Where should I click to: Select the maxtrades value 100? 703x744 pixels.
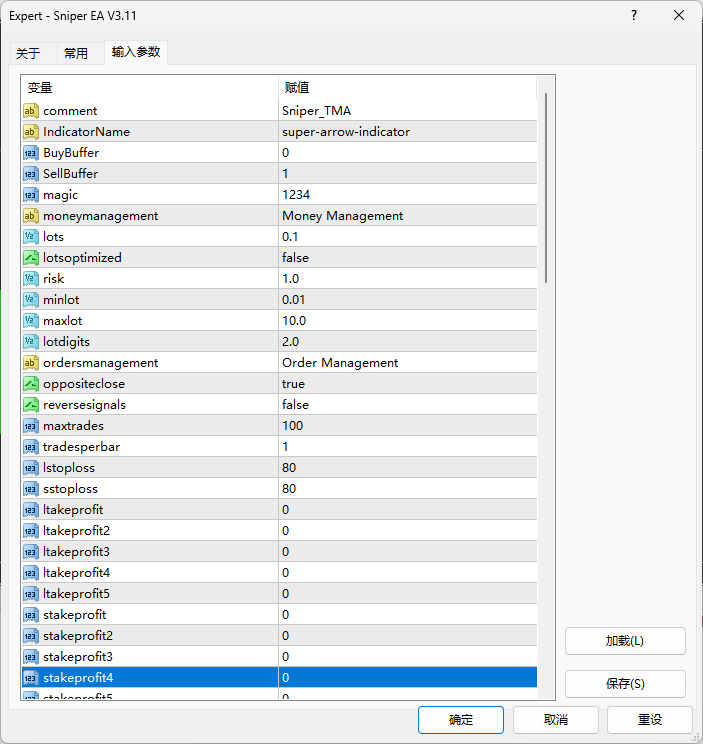click(x=407, y=426)
